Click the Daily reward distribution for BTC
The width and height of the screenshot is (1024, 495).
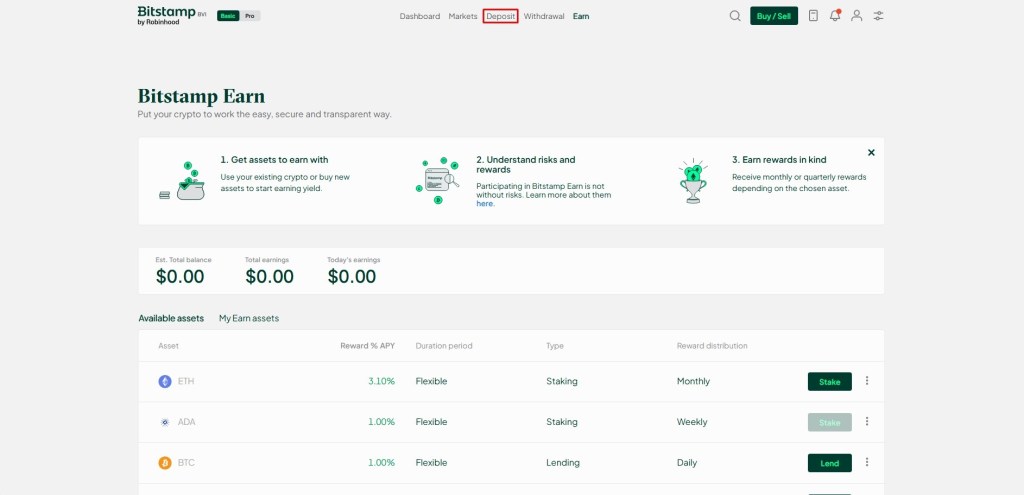pos(687,463)
